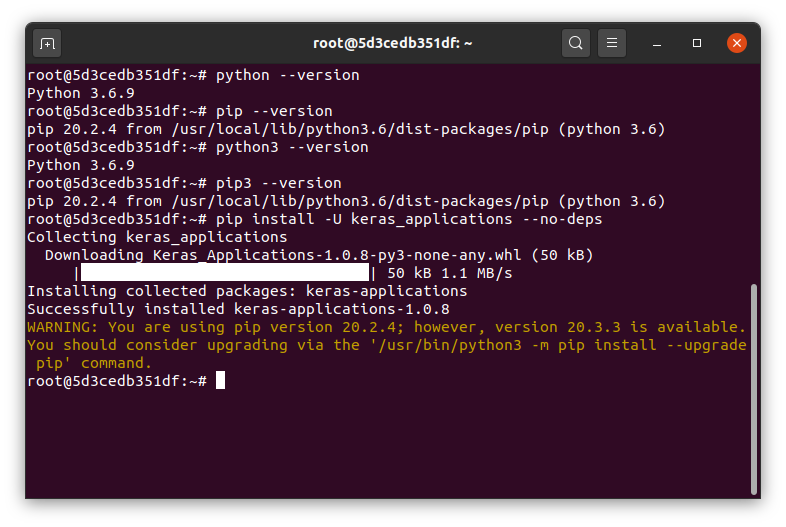
Task: Maximize the terminal window
Action: [x=697, y=43]
